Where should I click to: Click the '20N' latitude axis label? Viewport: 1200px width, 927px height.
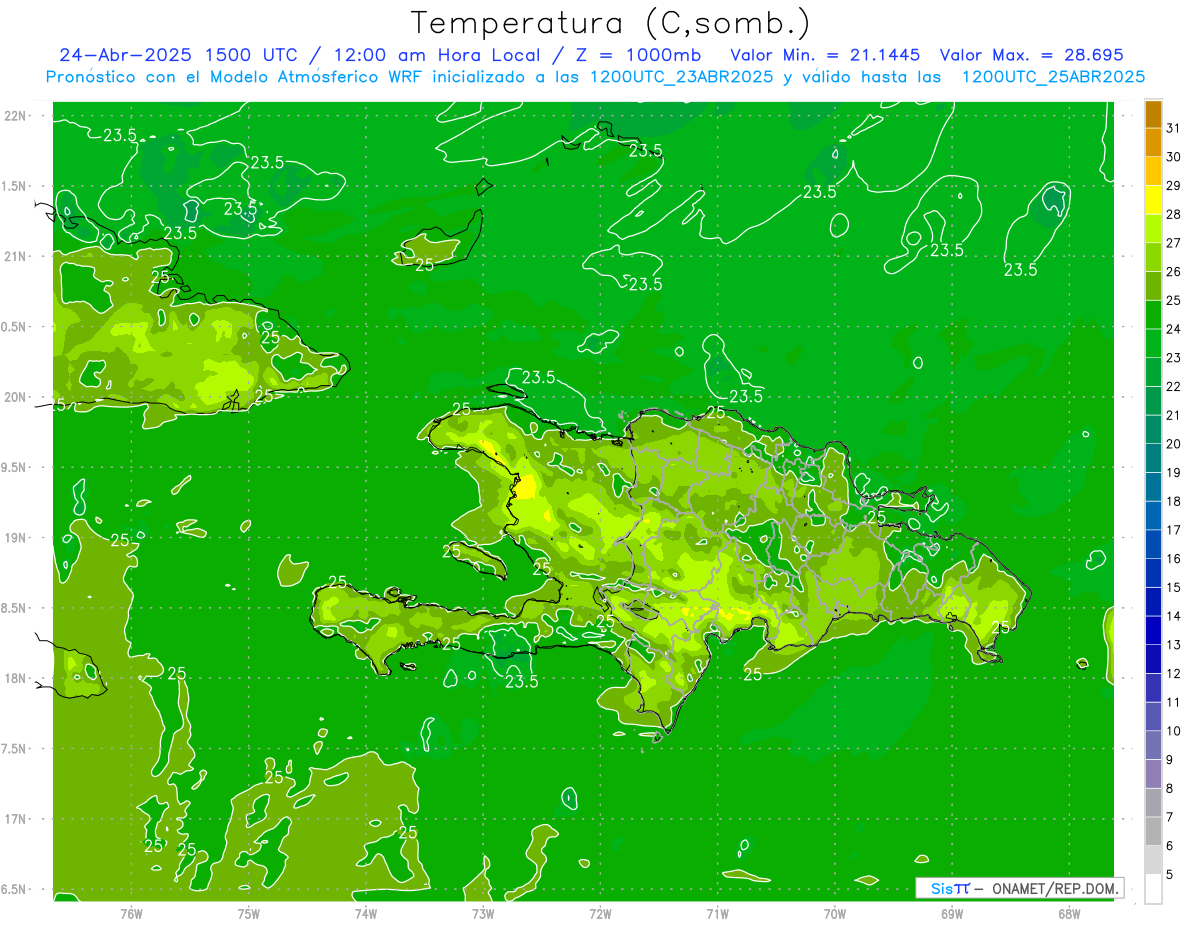point(15,397)
